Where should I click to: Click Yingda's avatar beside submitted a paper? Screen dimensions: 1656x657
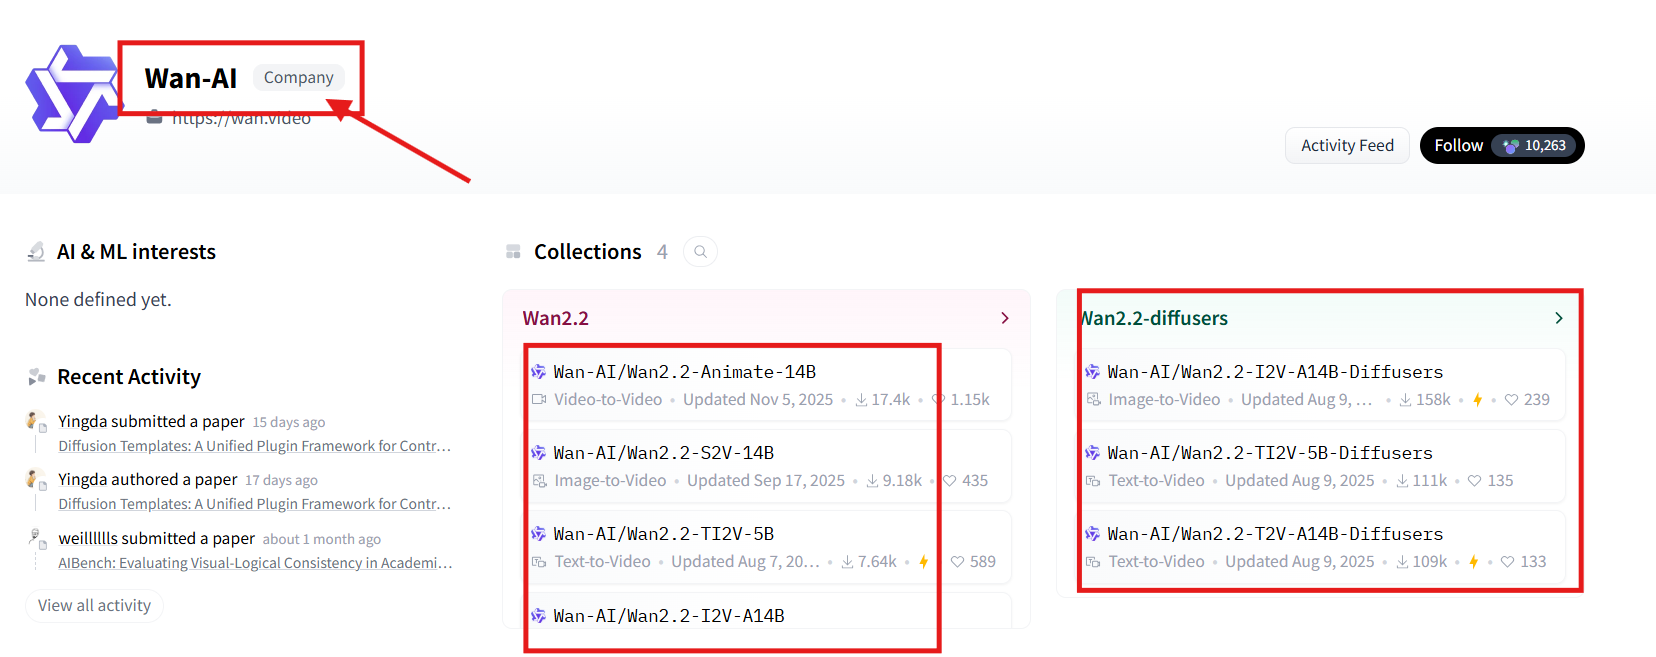(34, 421)
